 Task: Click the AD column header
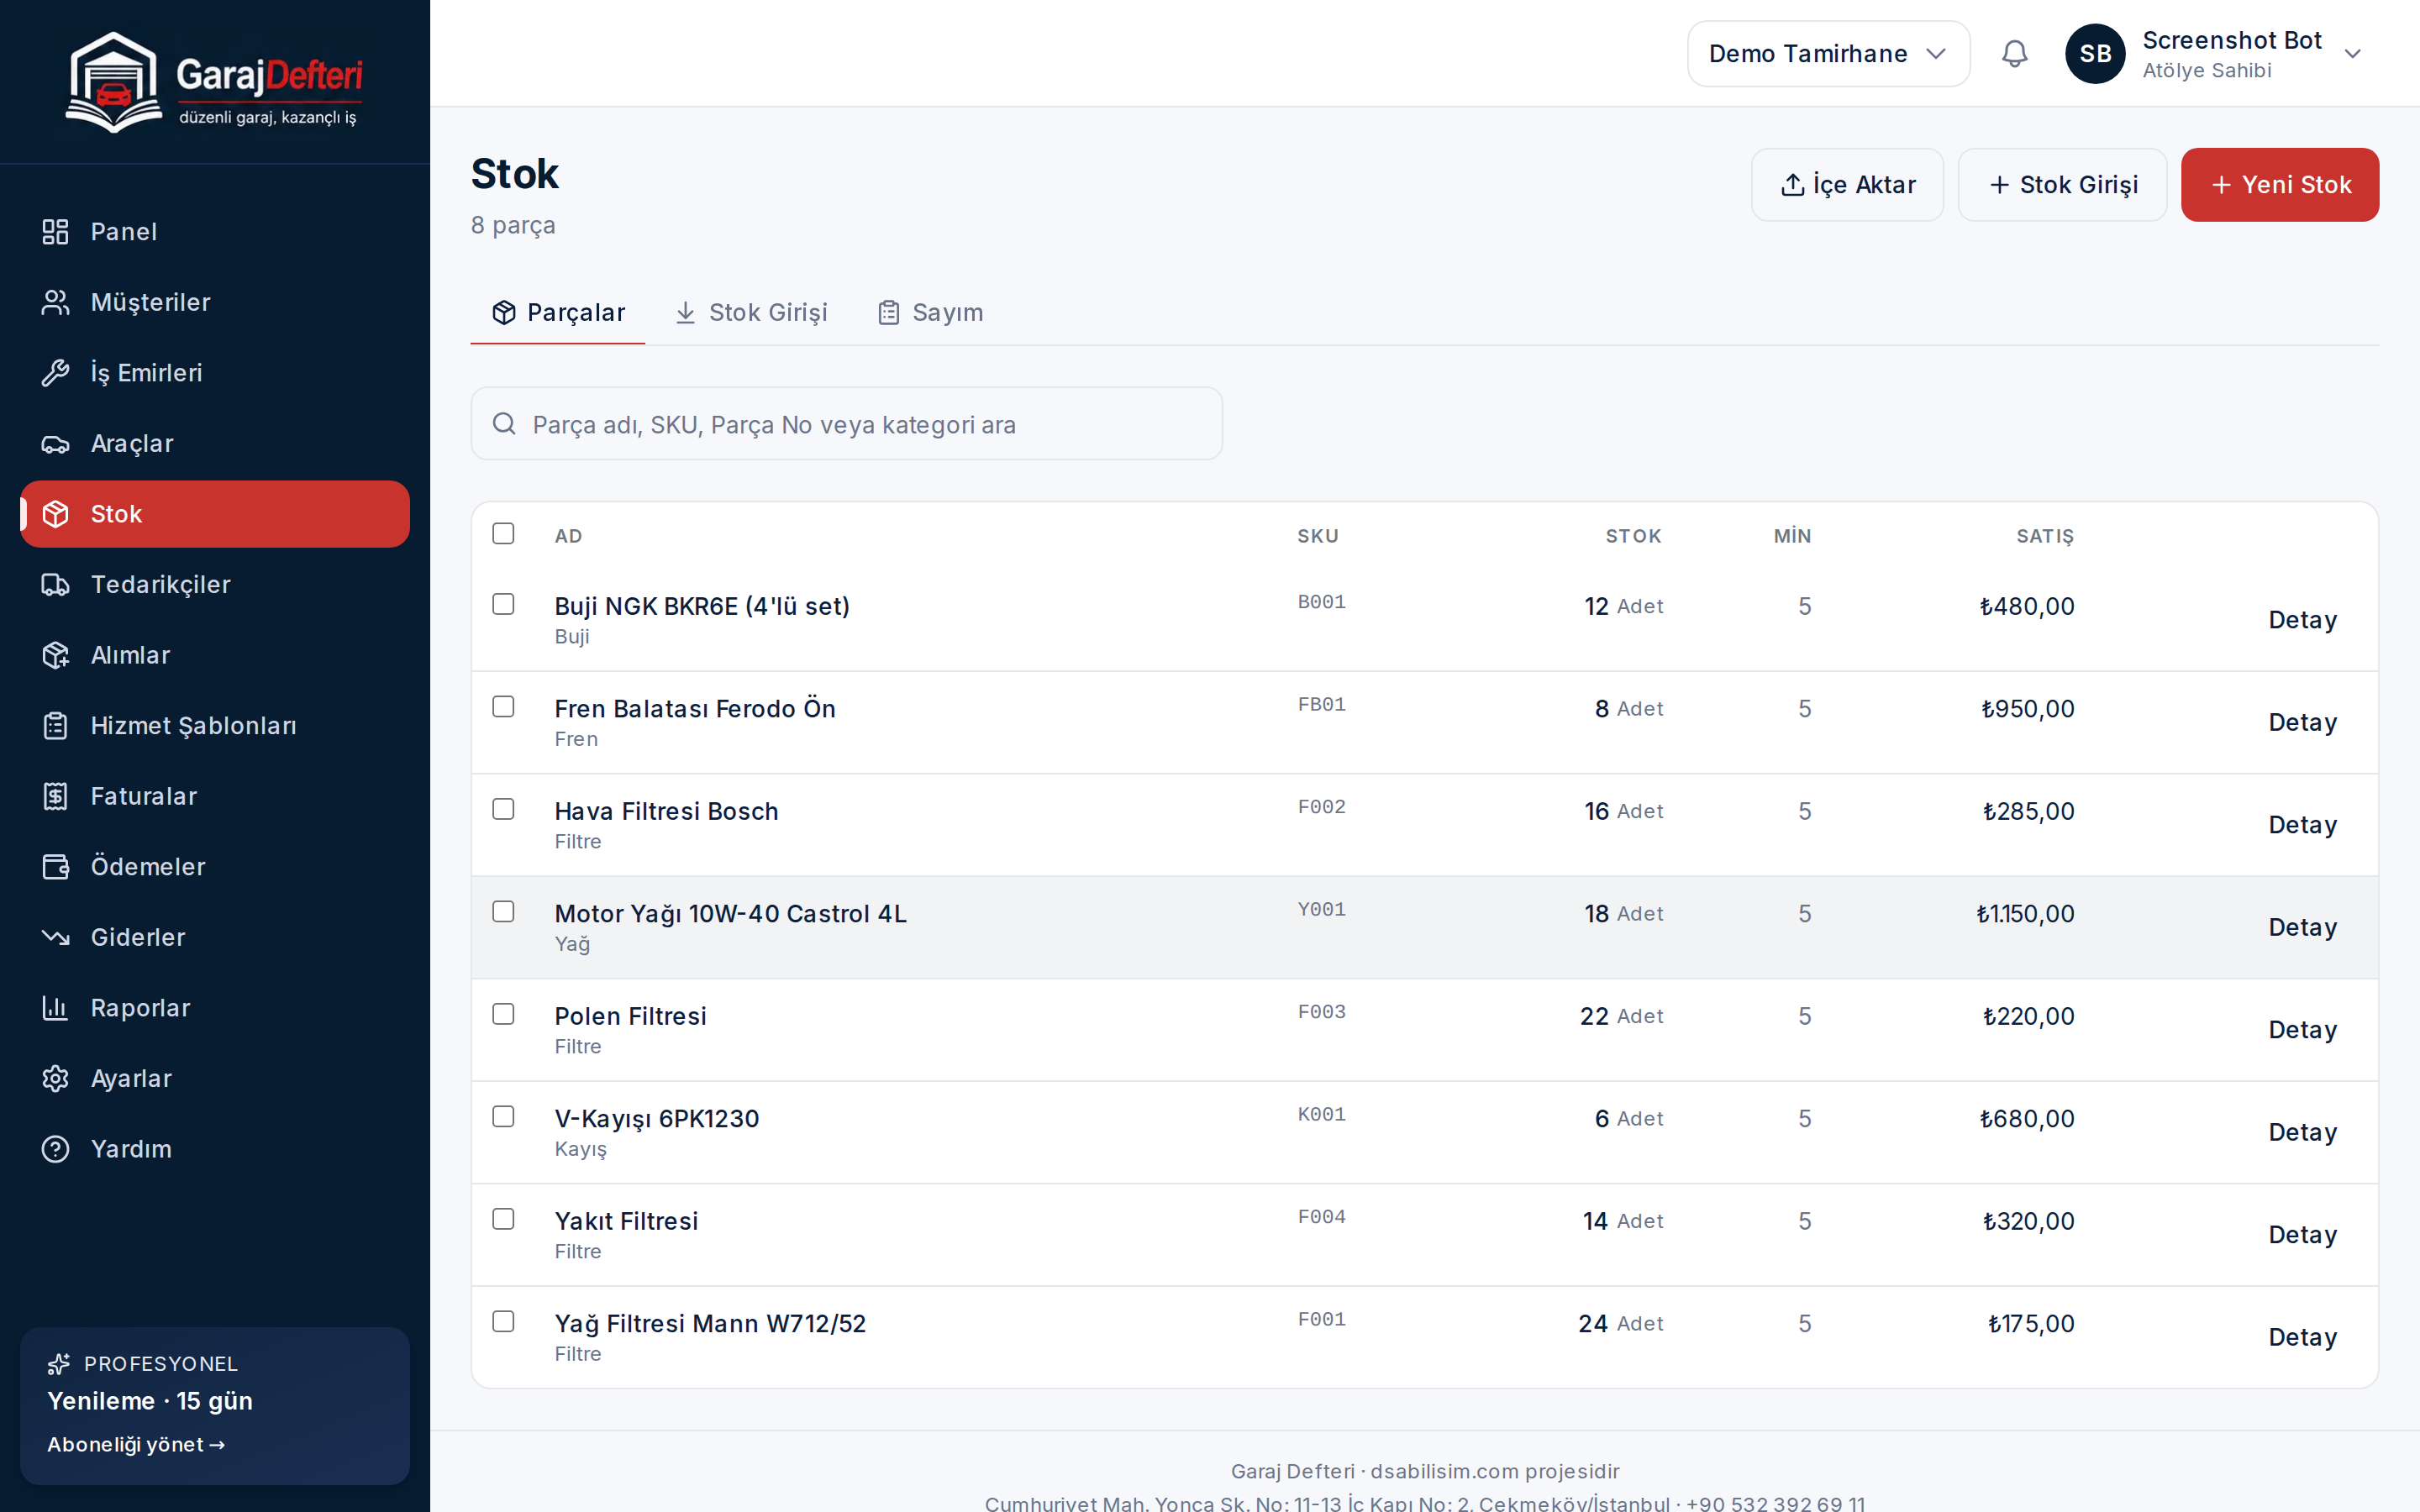[568, 536]
